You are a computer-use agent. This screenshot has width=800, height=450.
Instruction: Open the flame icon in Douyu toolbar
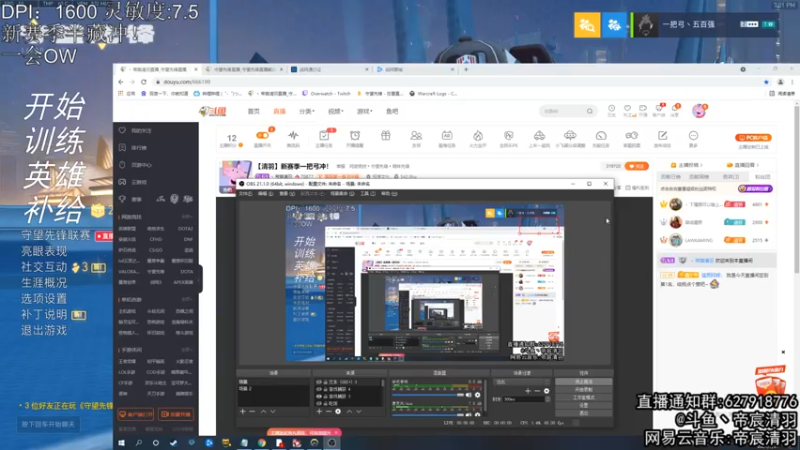[478, 136]
